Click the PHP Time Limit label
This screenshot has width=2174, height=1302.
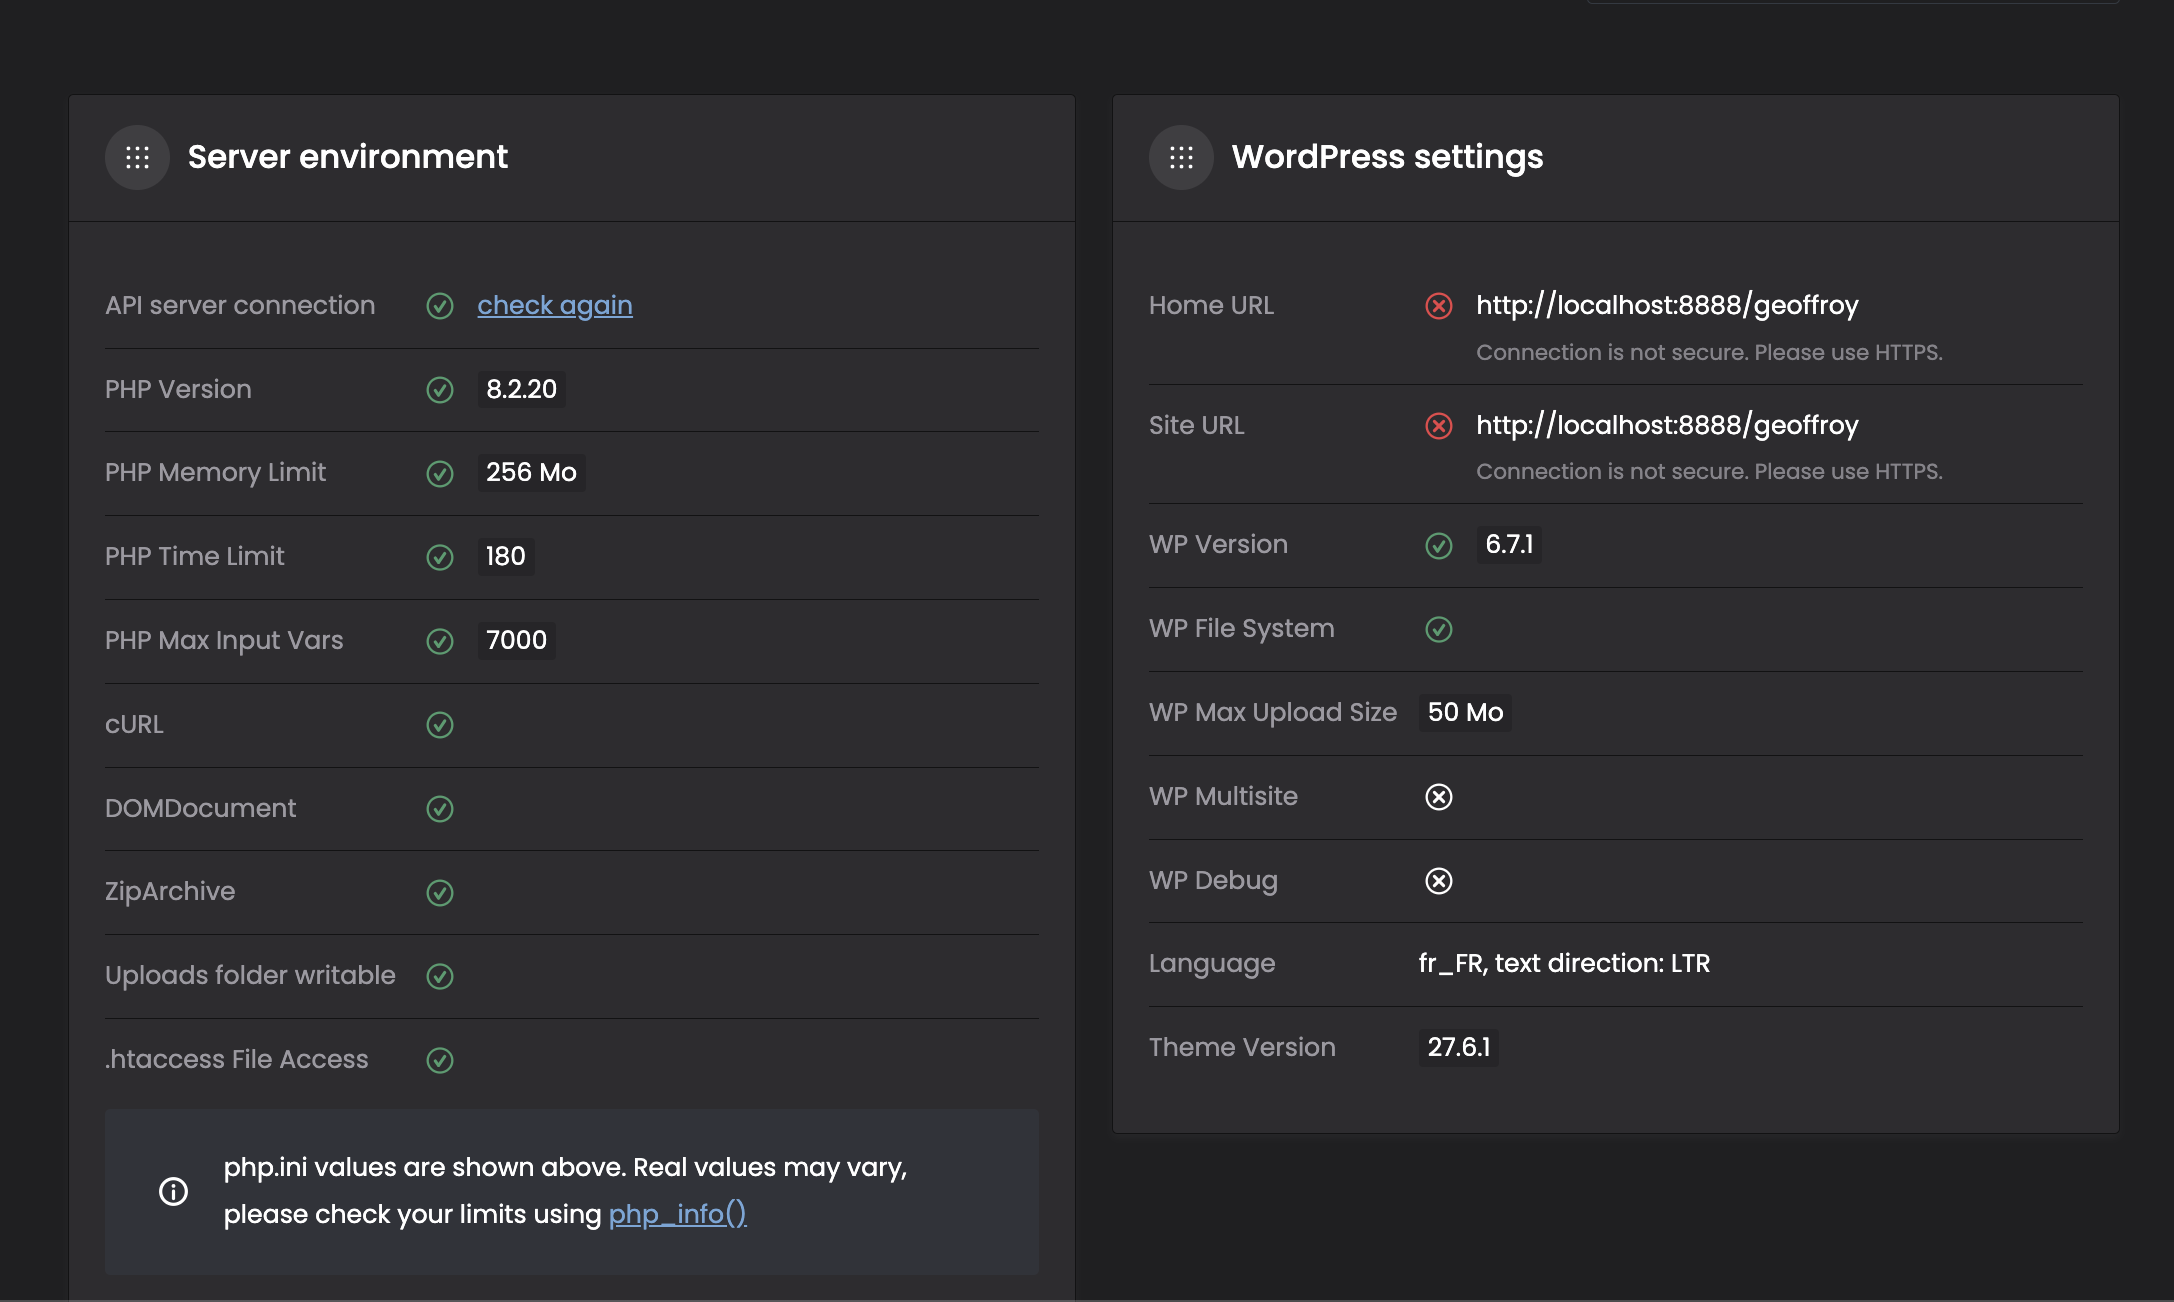click(x=195, y=556)
